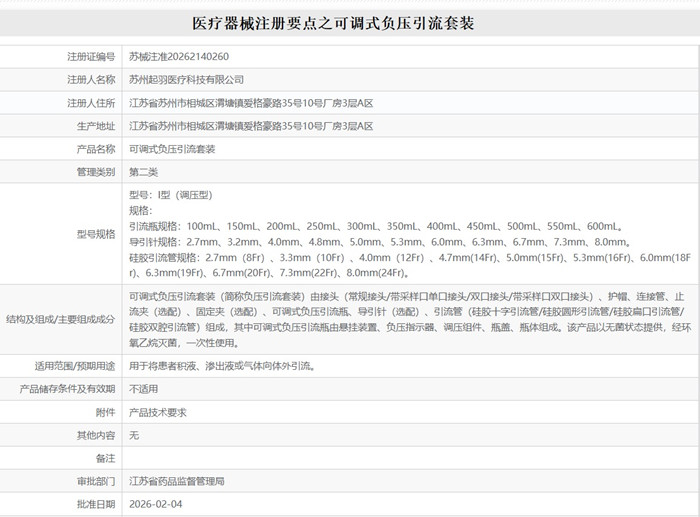Select product name value 可调式负压引流套装

(172, 149)
